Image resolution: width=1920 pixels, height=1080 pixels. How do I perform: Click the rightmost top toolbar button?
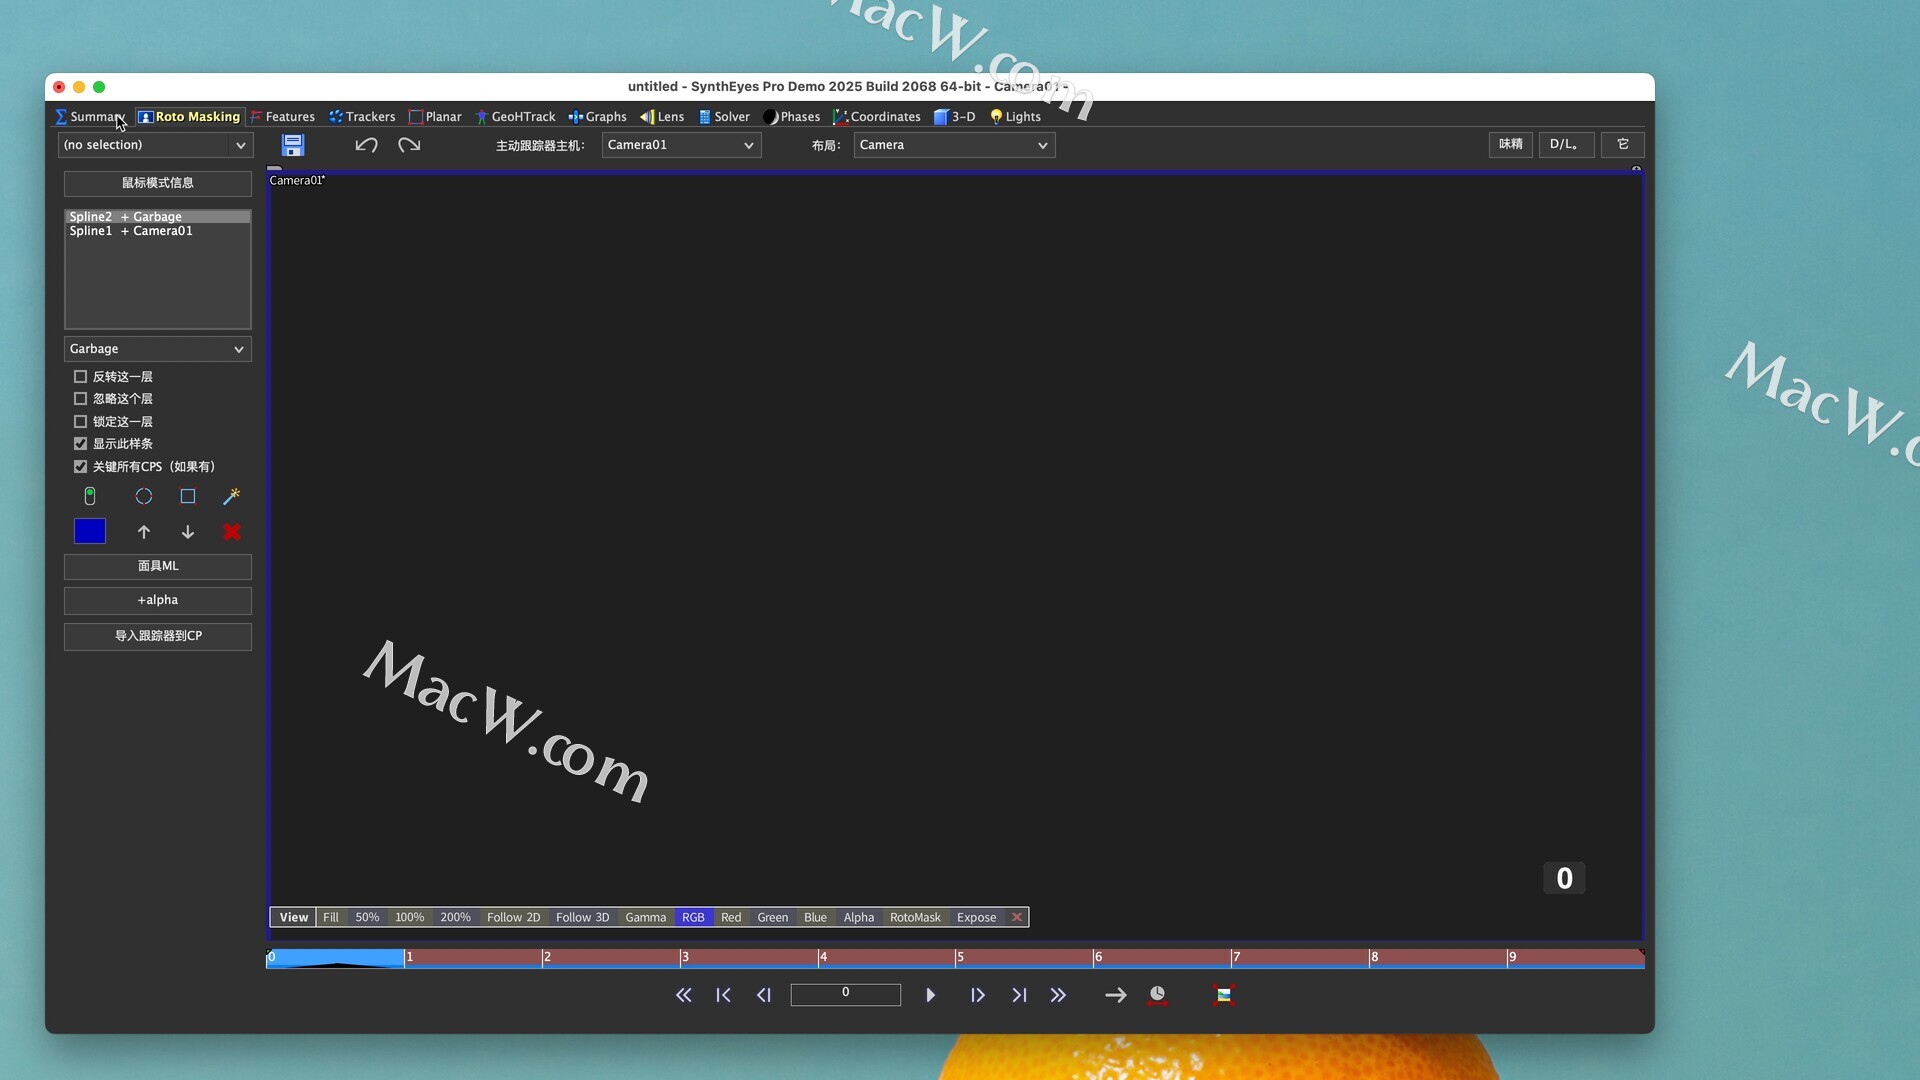click(x=1623, y=145)
